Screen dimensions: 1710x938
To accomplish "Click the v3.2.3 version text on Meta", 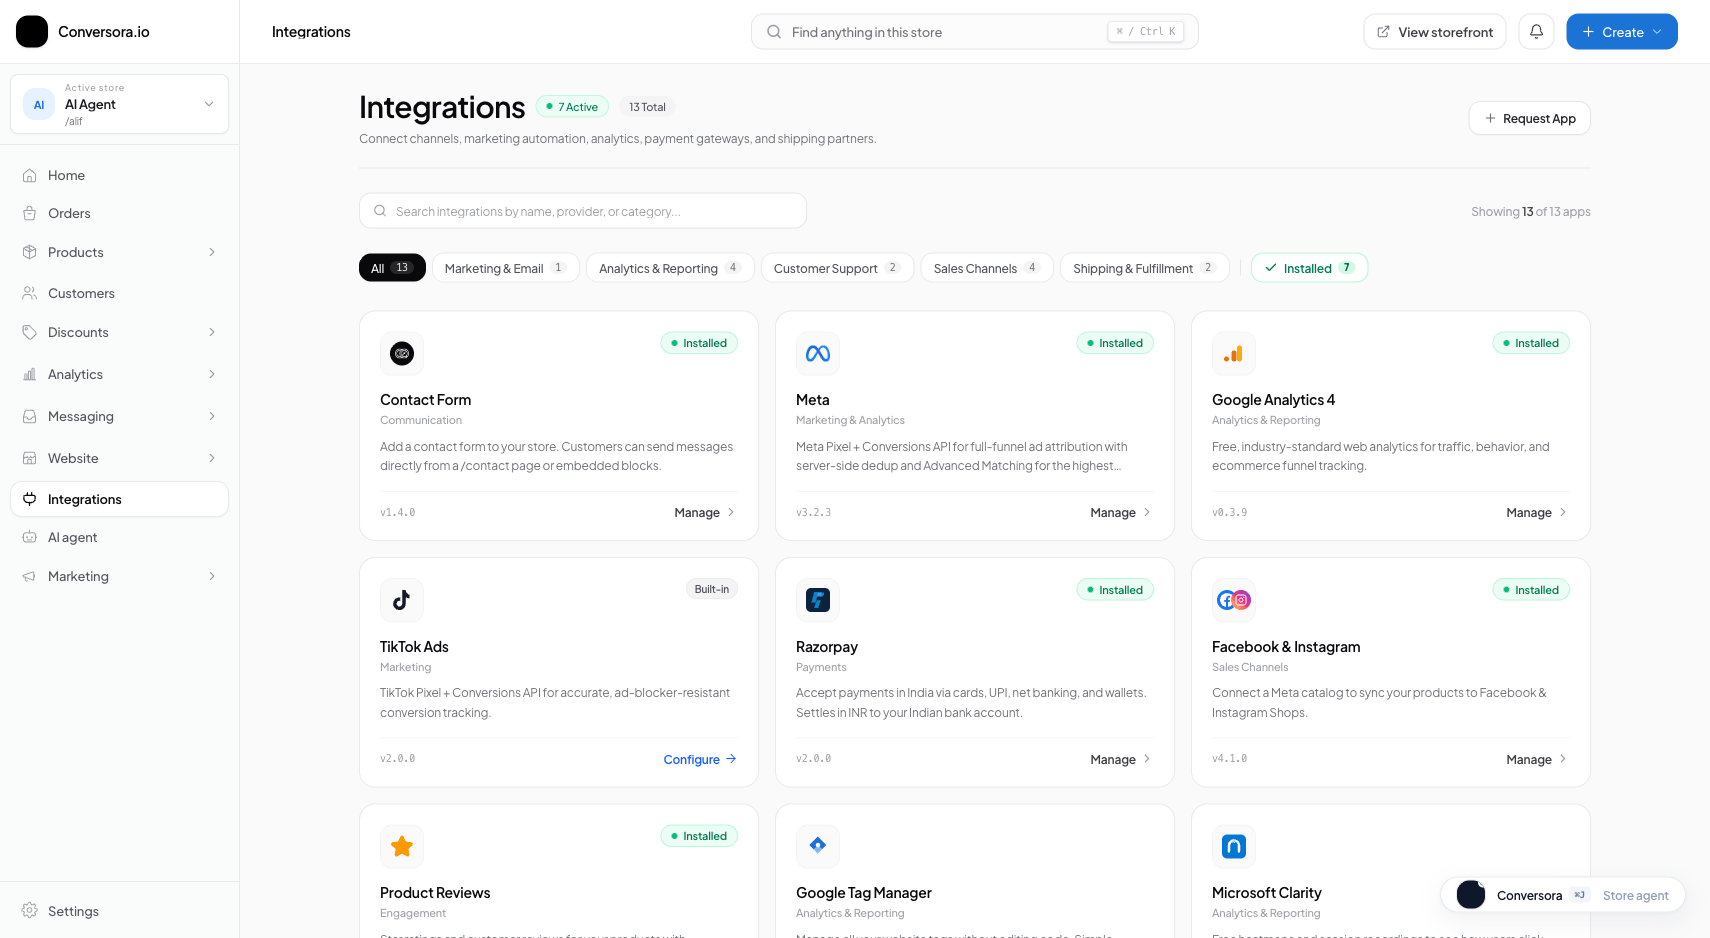I will (x=813, y=512).
